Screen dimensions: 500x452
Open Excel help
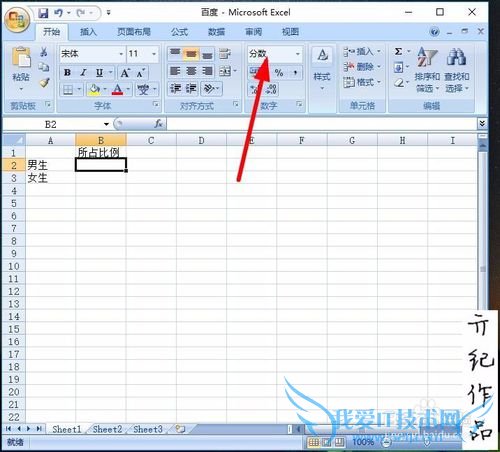click(x=435, y=32)
